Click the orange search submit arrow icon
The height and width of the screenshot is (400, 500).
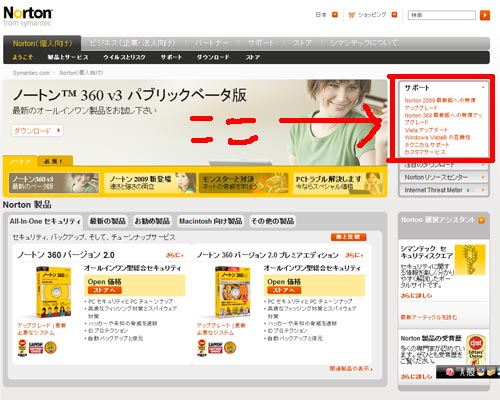(x=485, y=15)
